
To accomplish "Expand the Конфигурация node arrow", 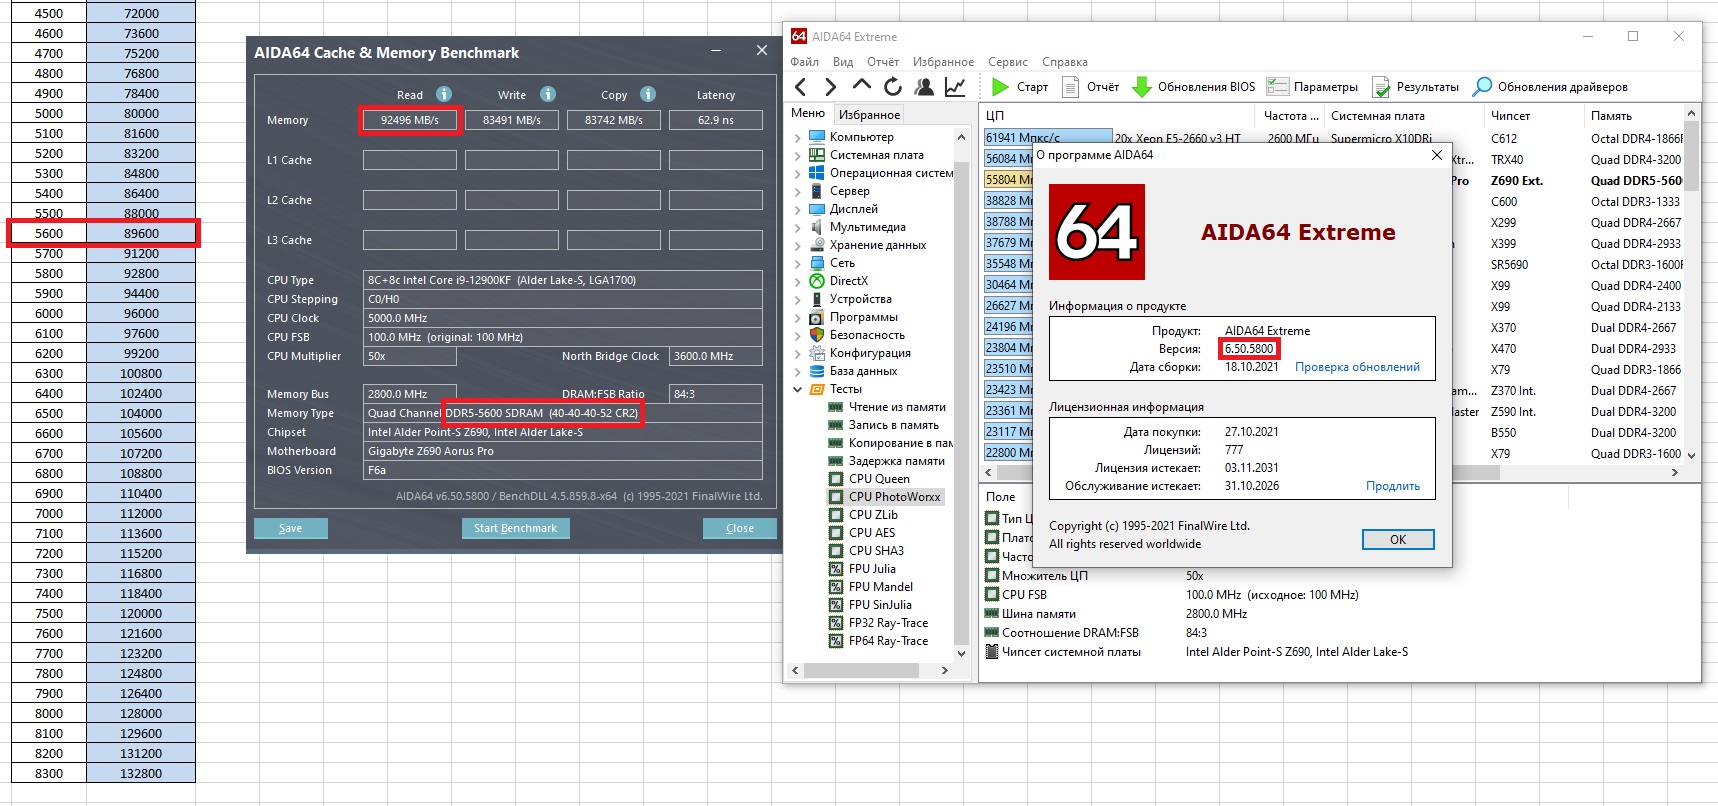I will pos(797,353).
